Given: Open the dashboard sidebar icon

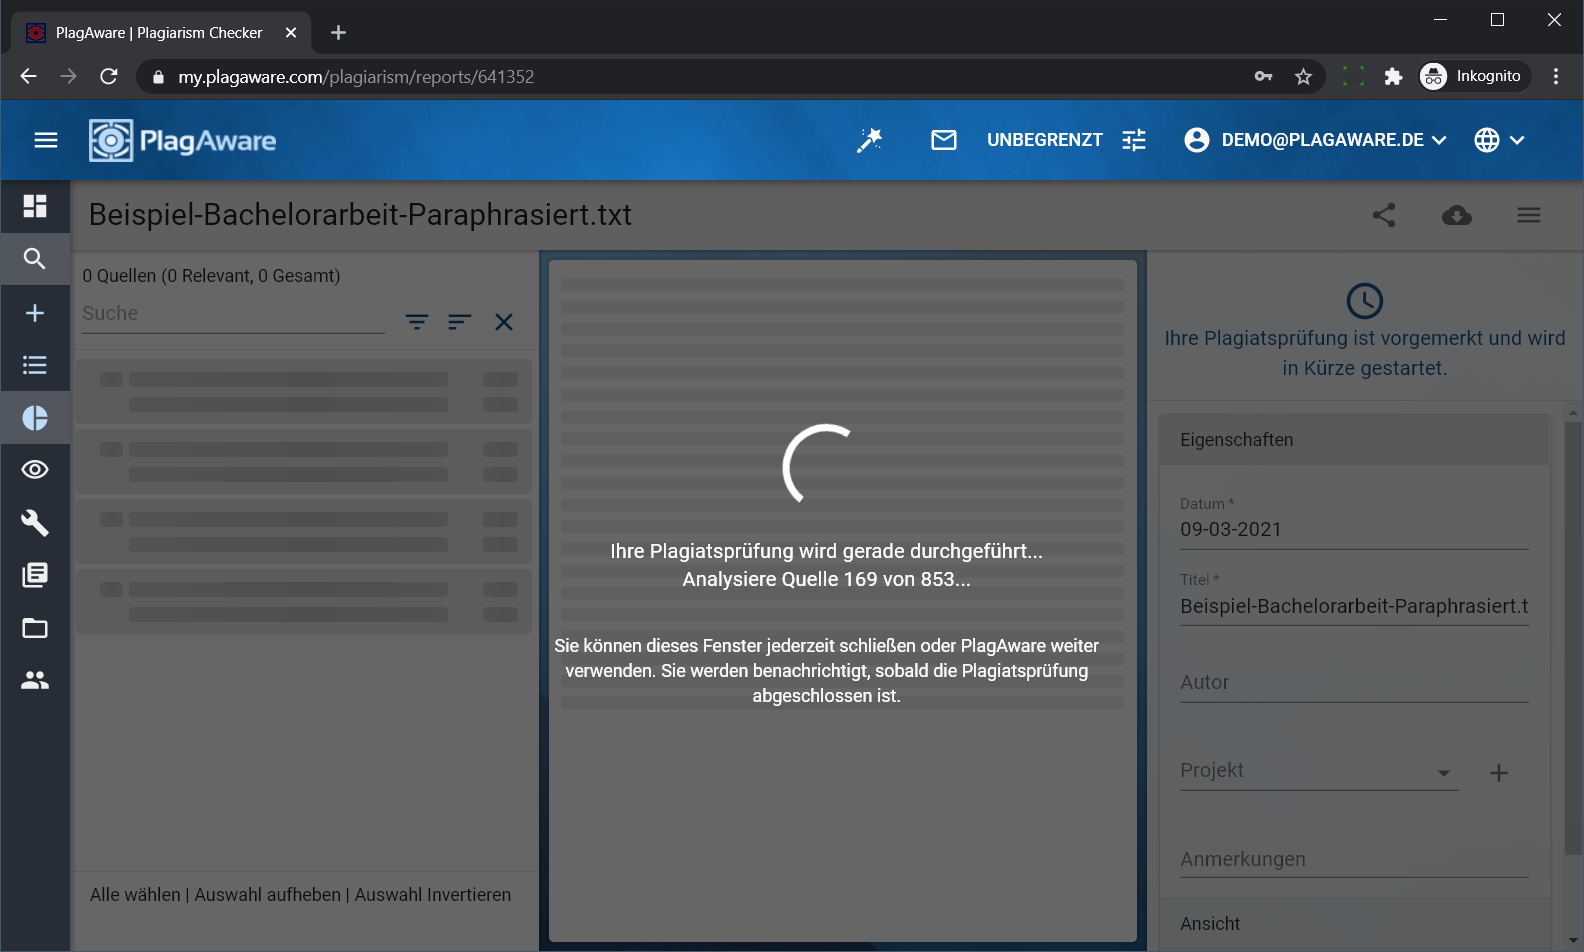Looking at the screenshot, I should (x=35, y=206).
